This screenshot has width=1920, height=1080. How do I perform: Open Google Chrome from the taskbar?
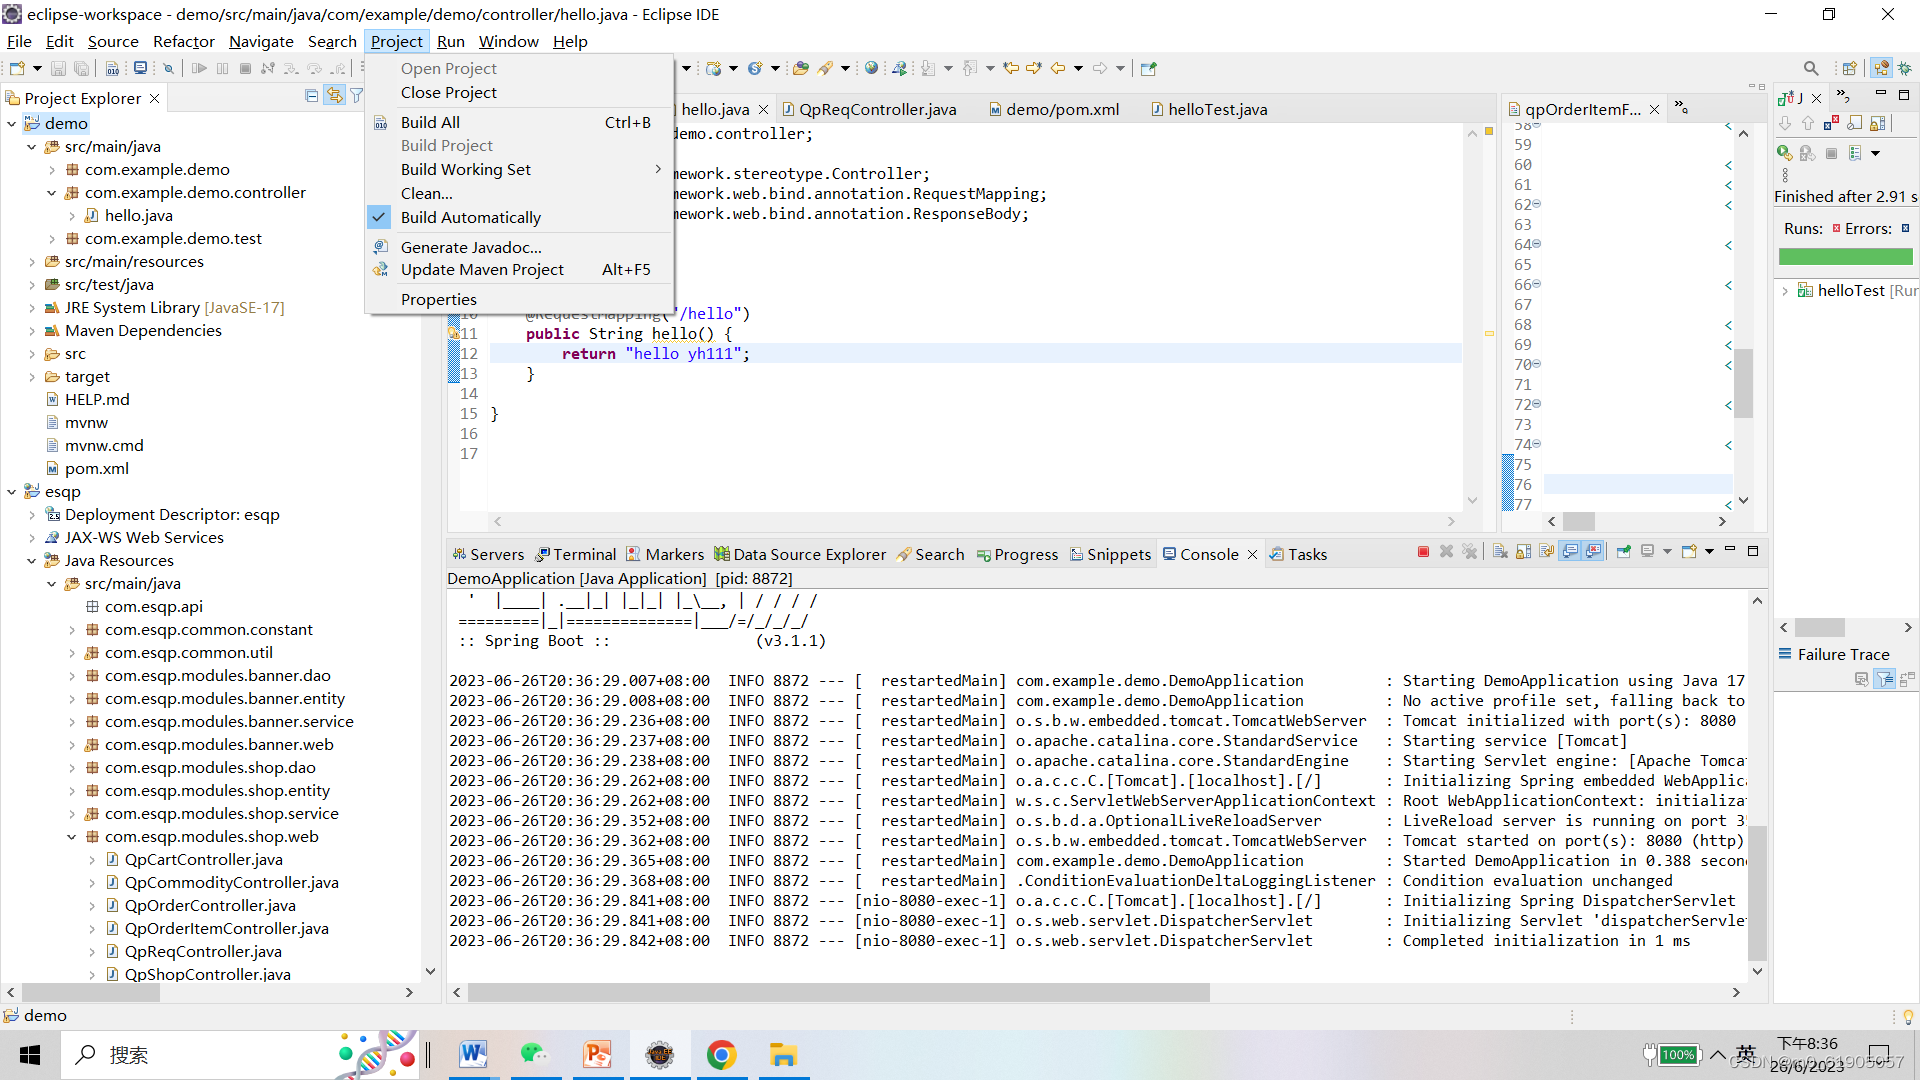[722, 1054]
